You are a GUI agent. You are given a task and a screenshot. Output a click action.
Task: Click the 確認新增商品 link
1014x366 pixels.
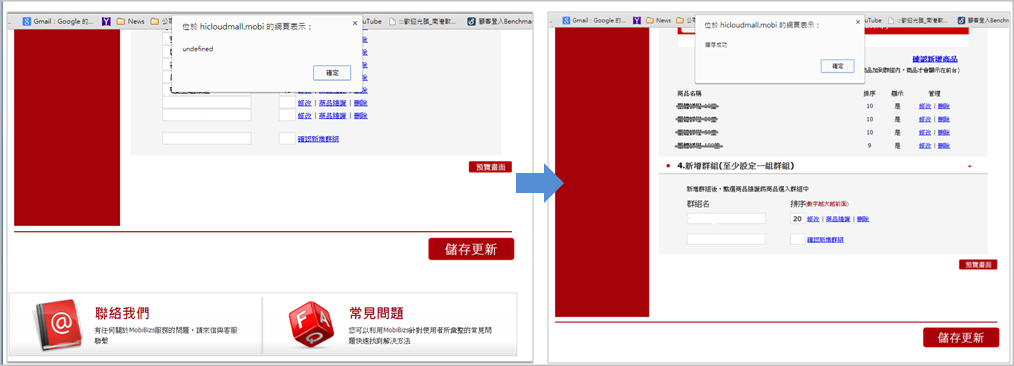(935, 59)
